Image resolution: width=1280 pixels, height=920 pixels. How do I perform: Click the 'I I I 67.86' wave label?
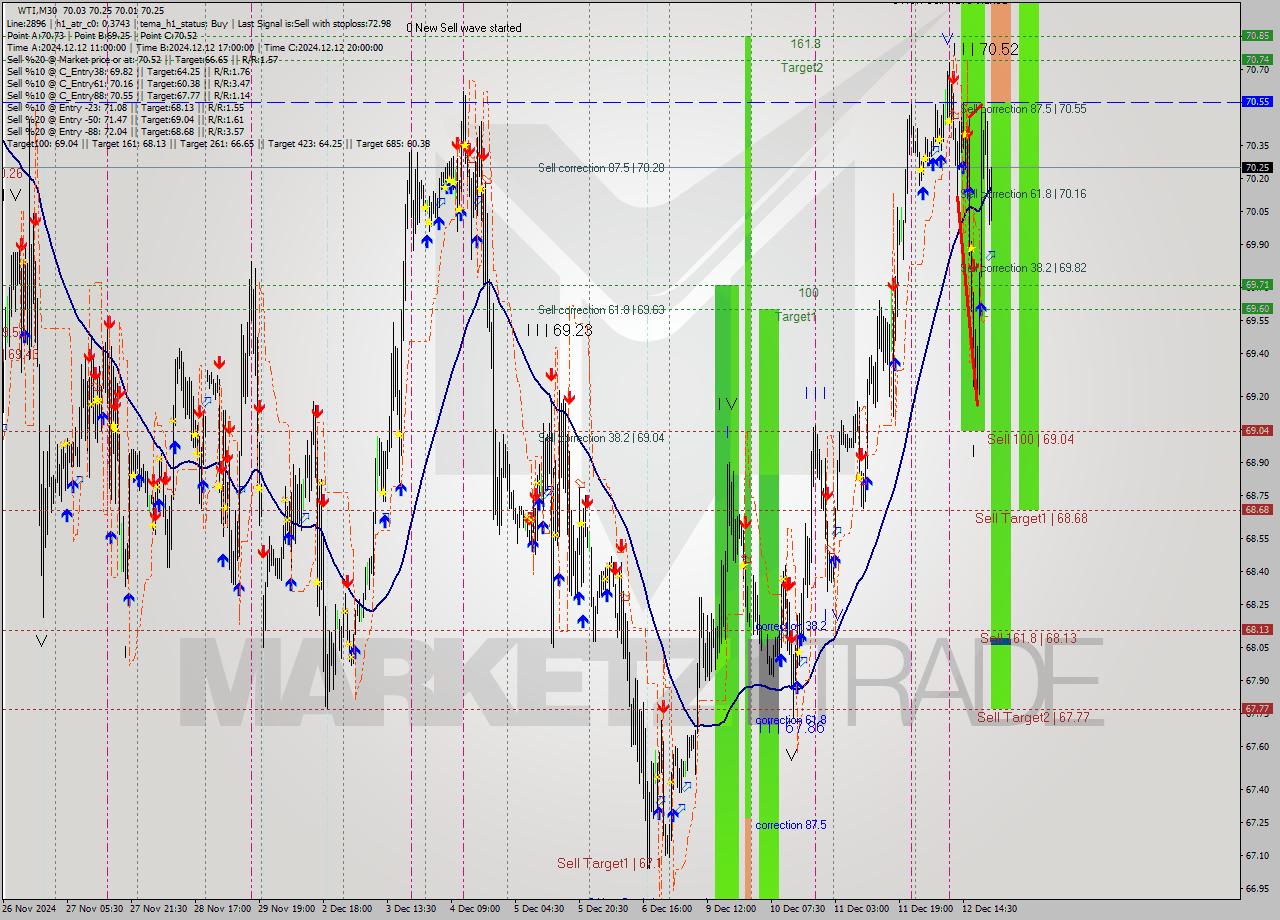(x=791, y=727)
